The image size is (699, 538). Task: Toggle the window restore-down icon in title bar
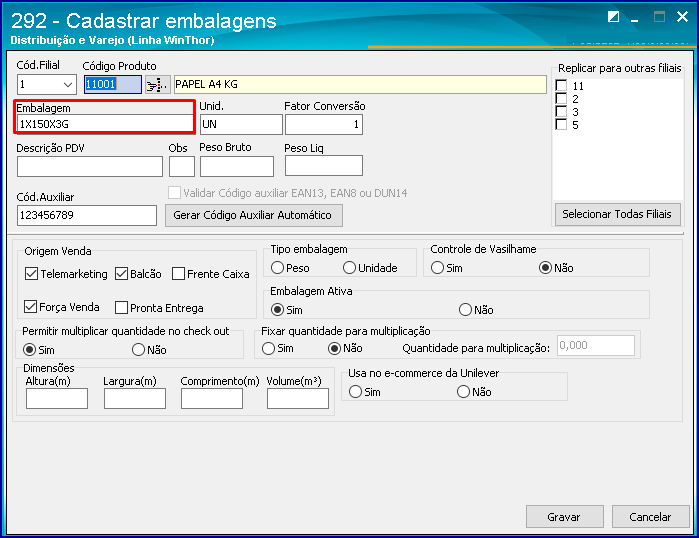coord(613,17)
